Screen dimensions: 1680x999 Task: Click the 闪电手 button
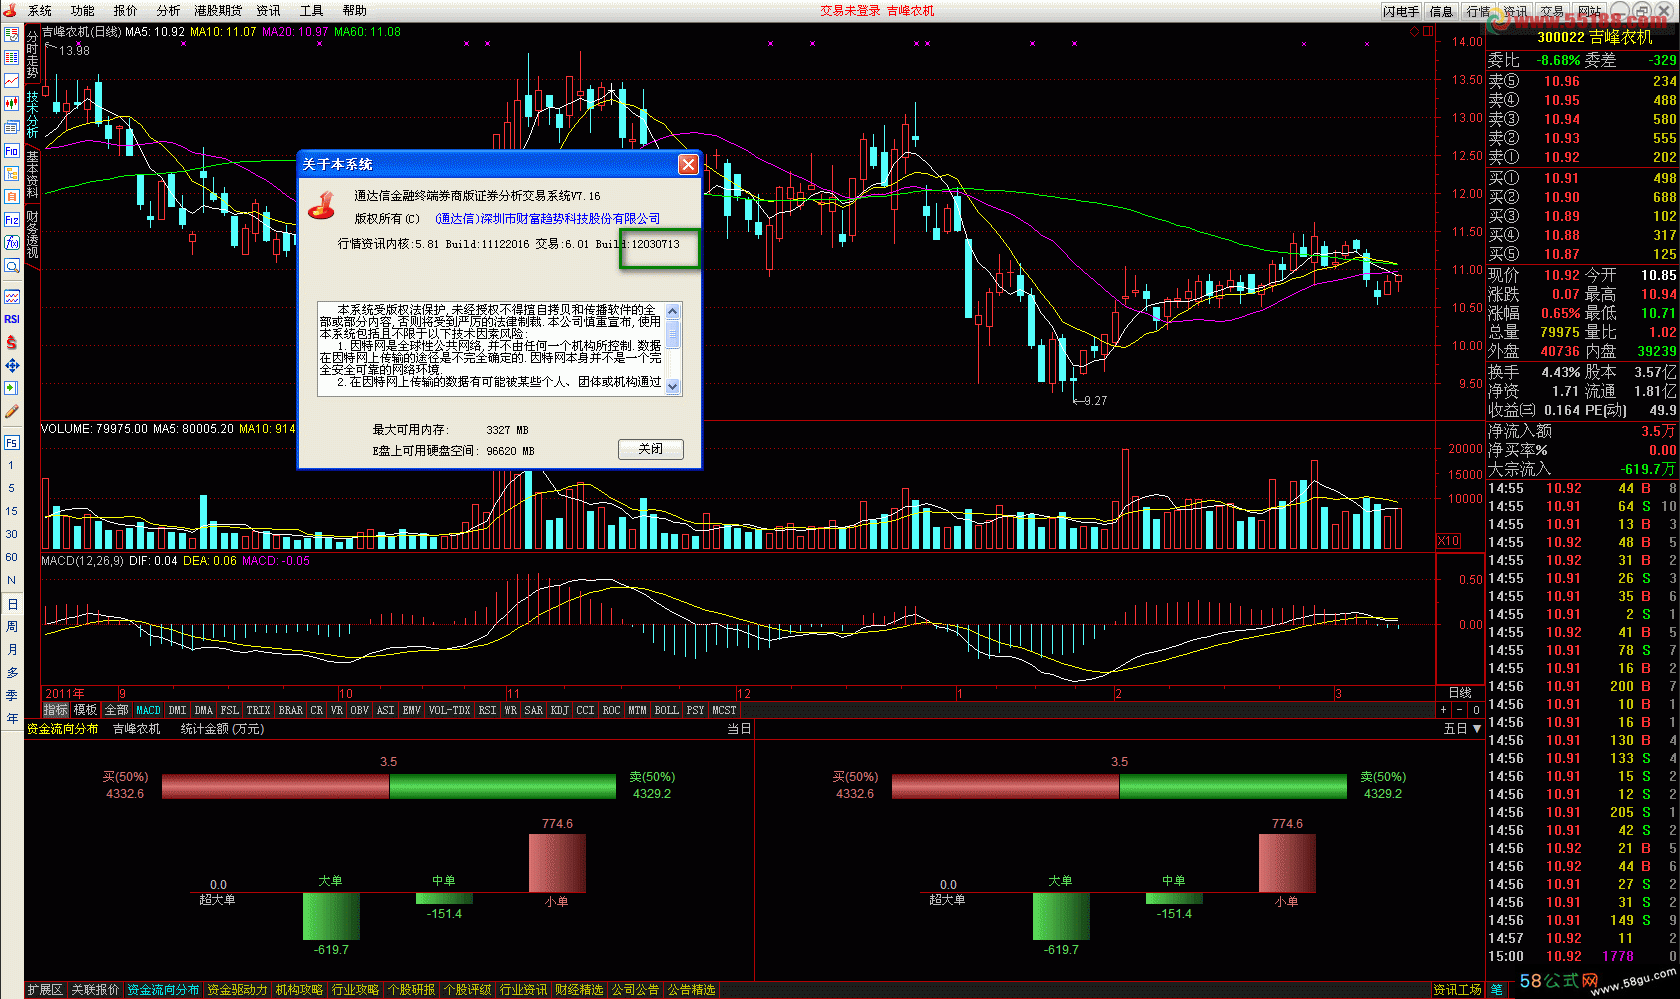(1401, 11)
